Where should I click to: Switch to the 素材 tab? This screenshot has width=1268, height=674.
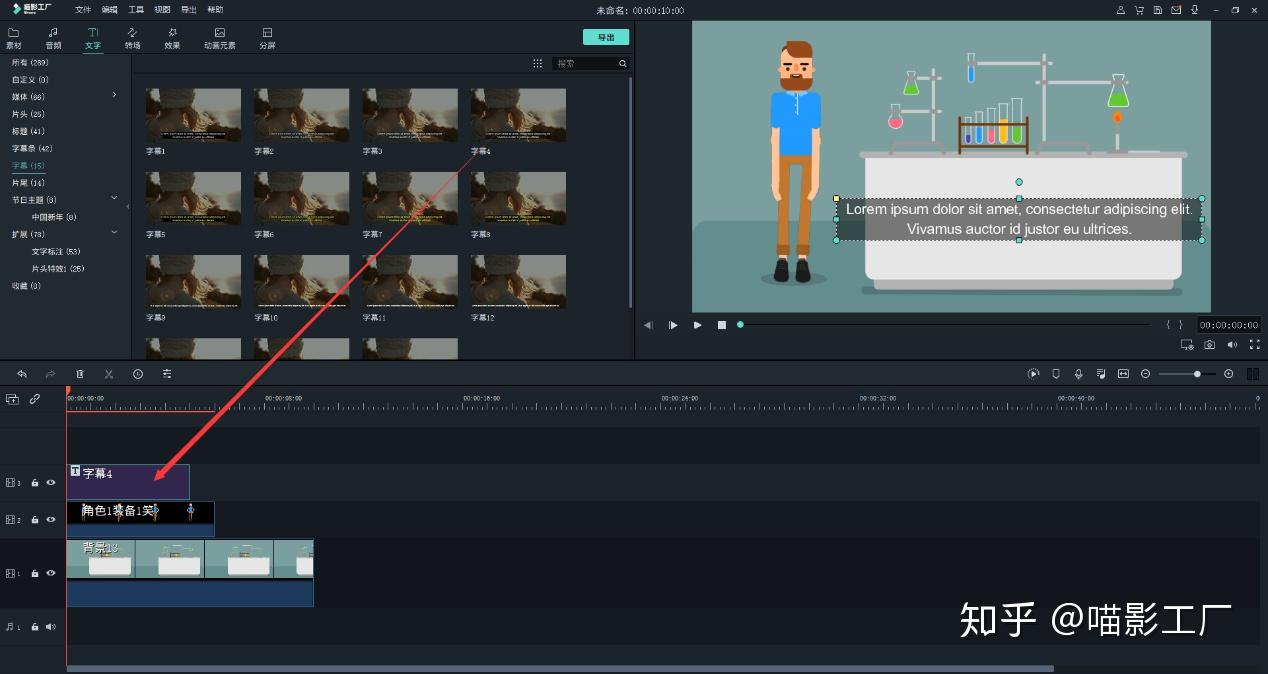coord(13,38)
